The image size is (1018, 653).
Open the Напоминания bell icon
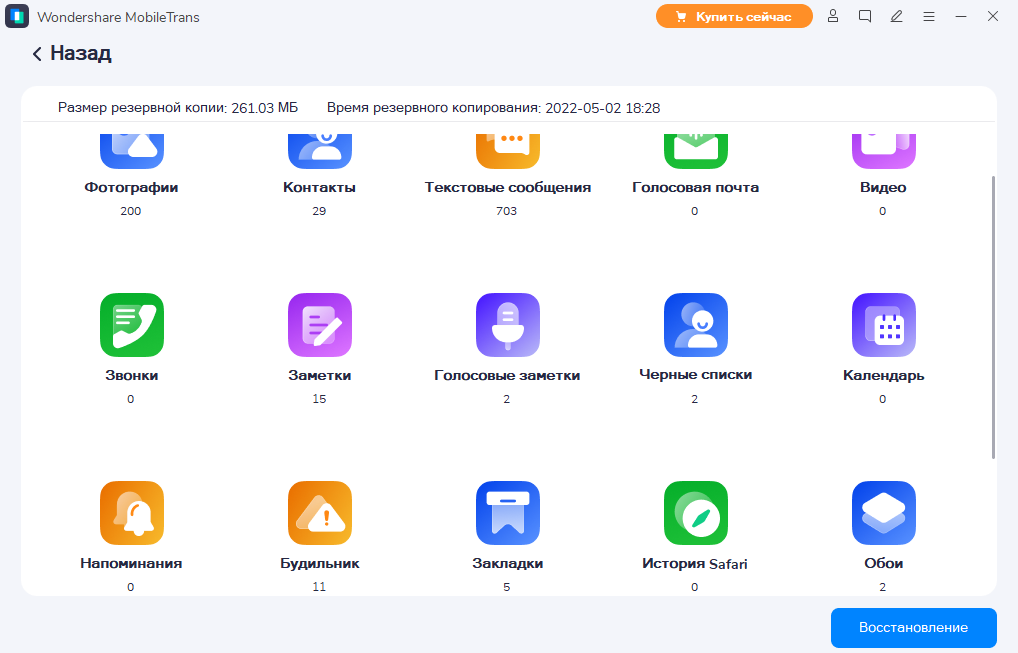click(x=132, y=513)
